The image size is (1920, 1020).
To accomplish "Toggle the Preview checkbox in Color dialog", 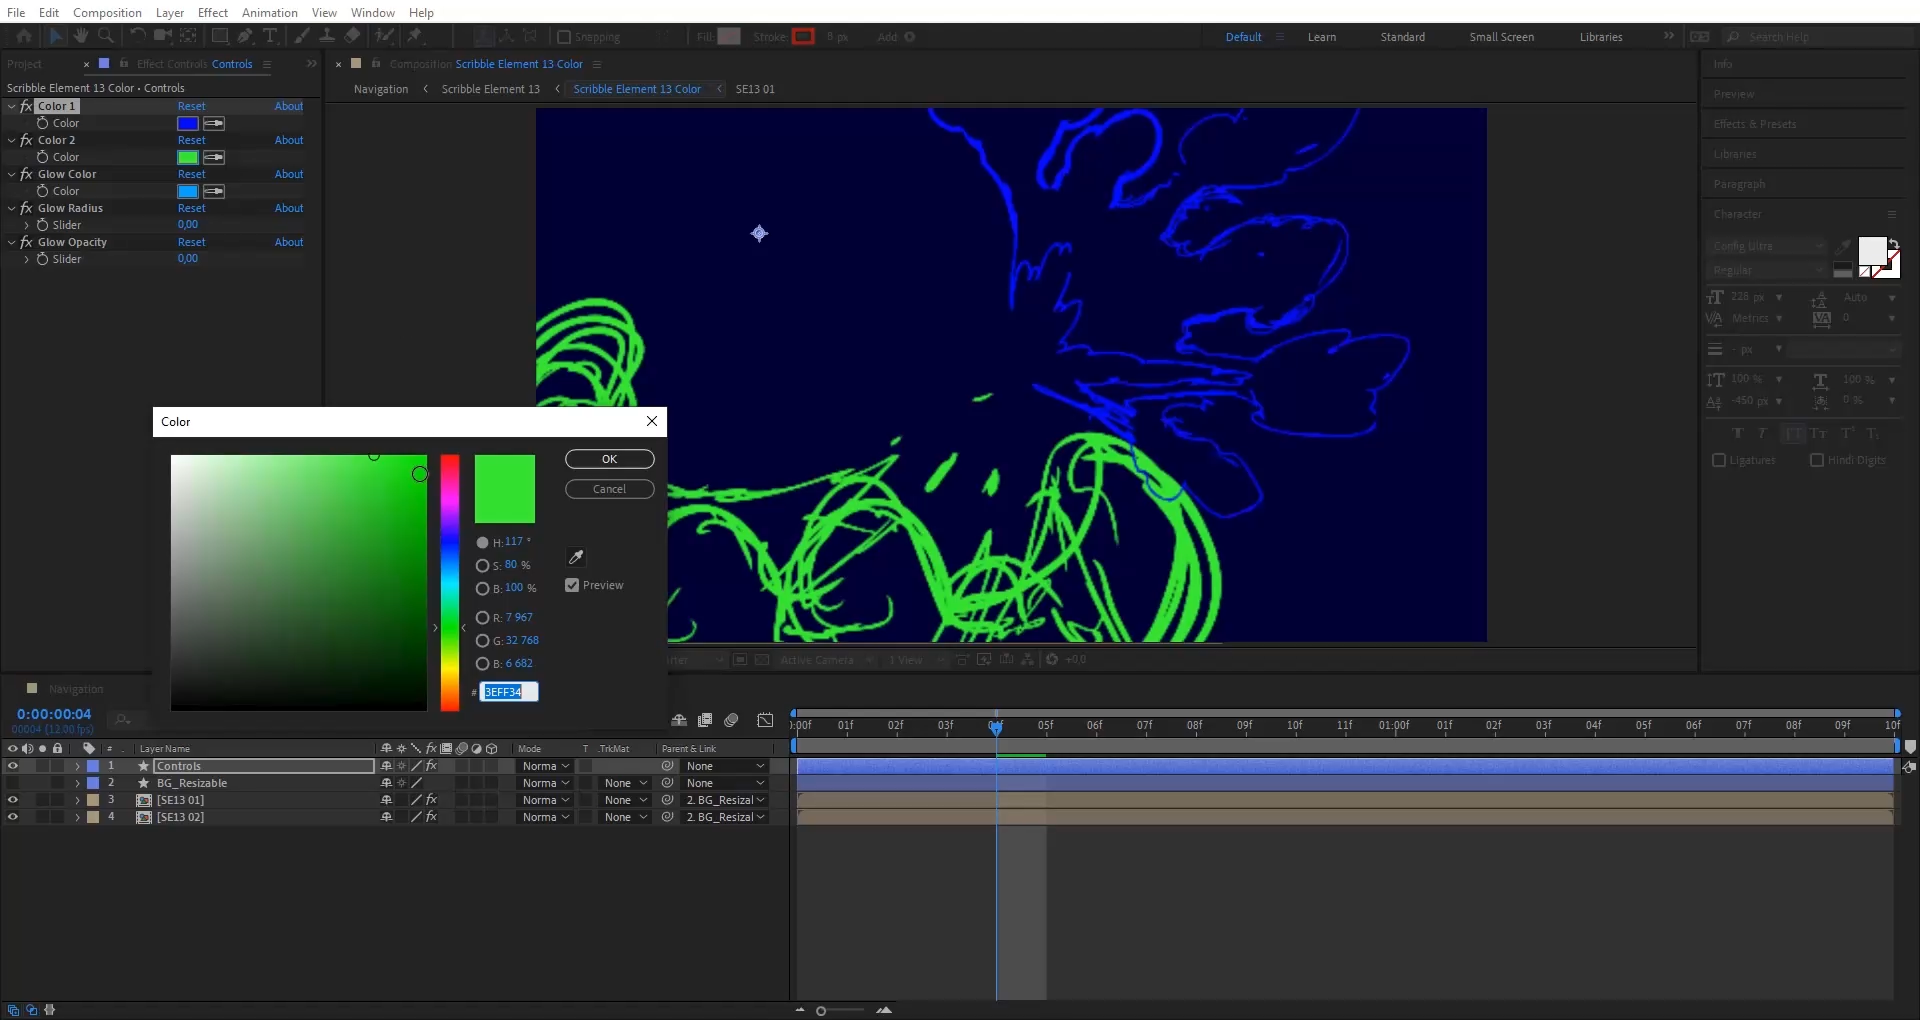I will pos(572,585).
